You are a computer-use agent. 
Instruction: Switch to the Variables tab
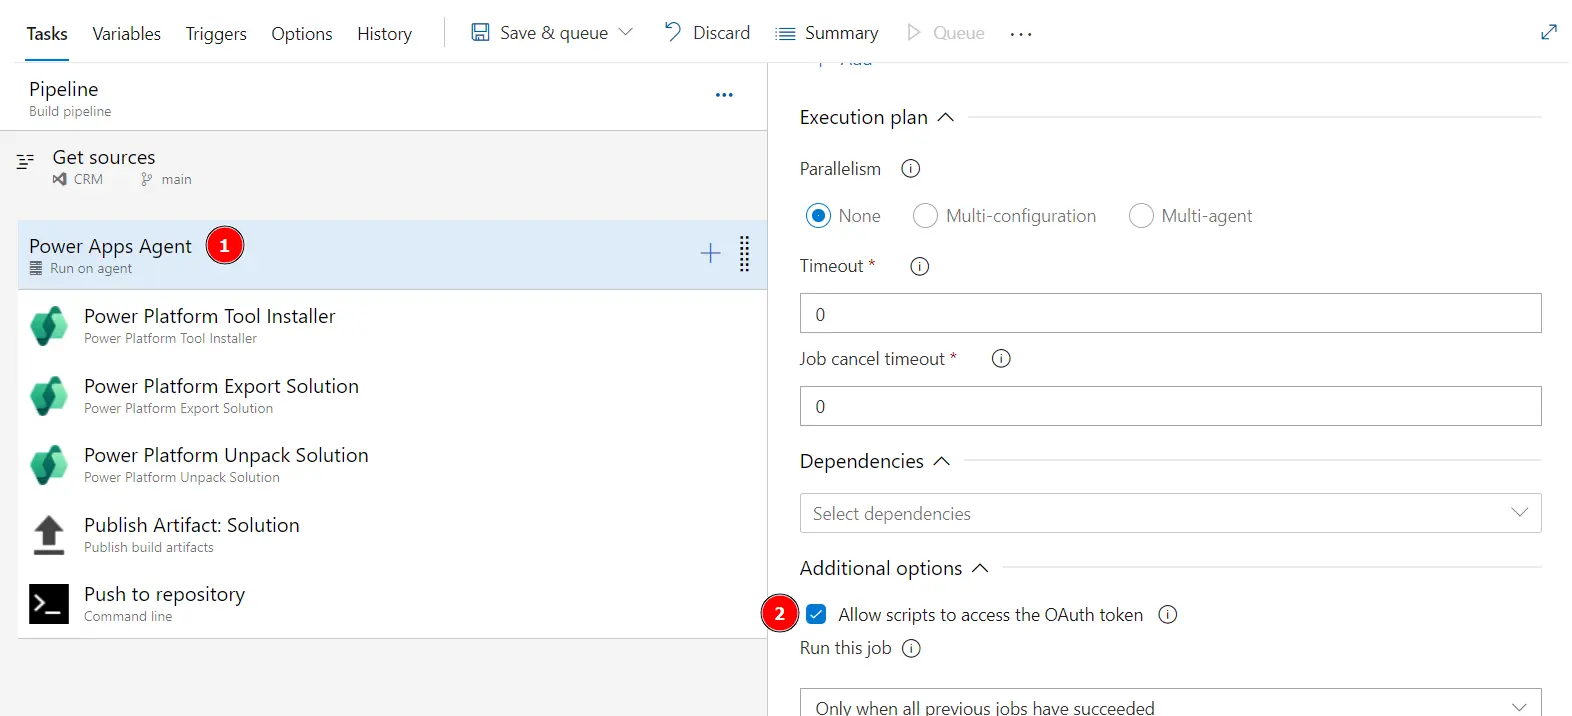click(x=126, y=34)
